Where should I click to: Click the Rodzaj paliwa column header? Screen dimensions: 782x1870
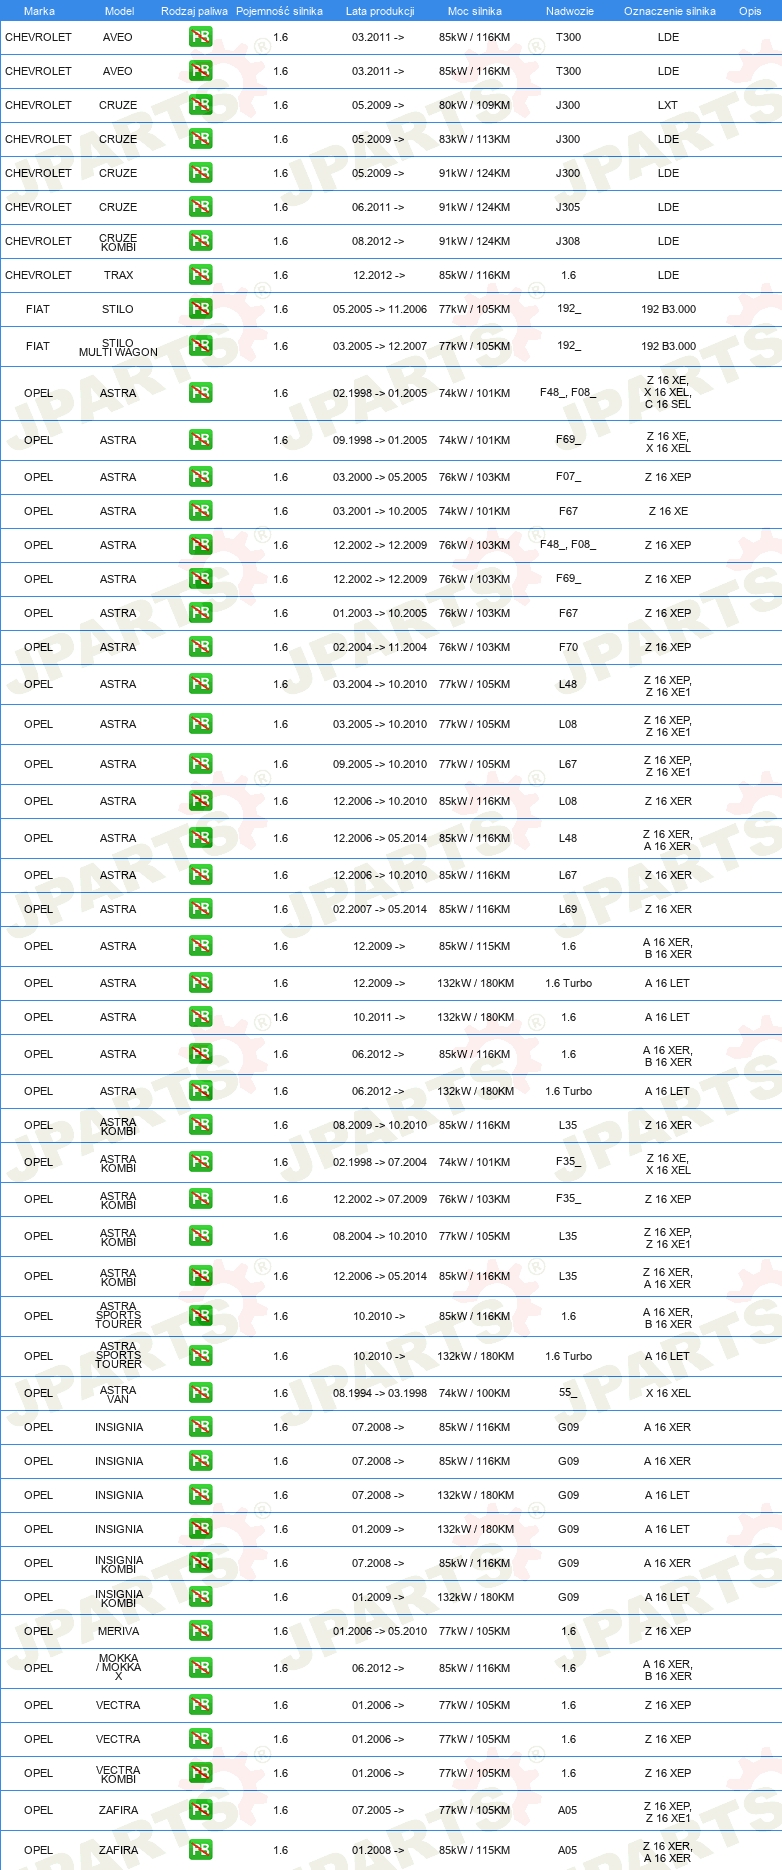[194, 11]
